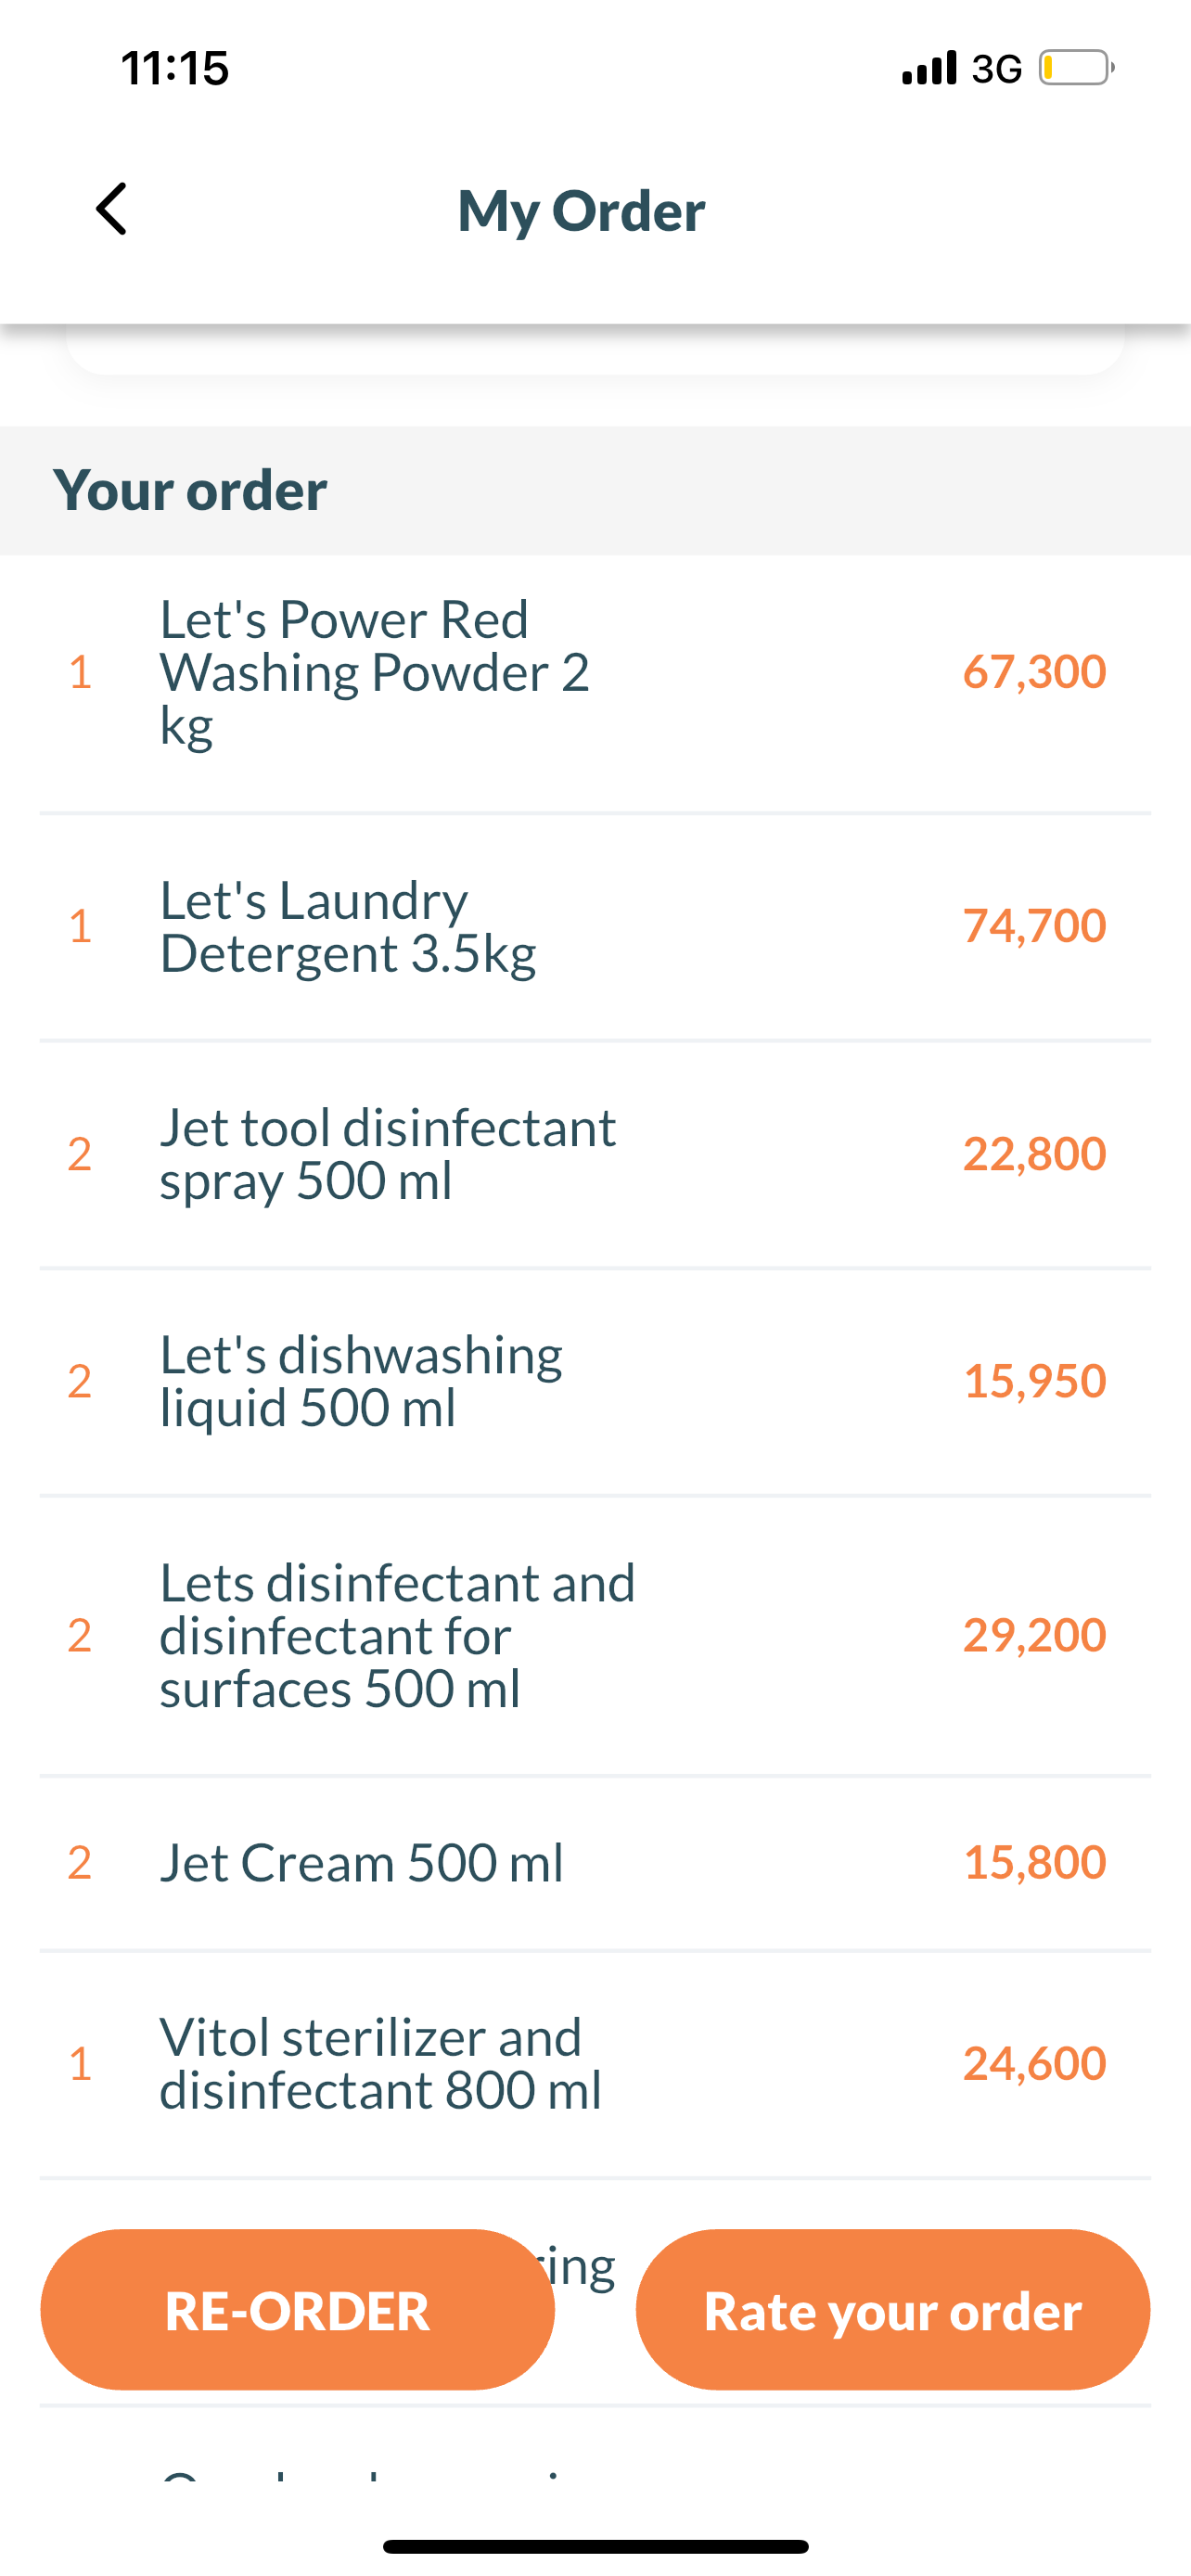Tap the back arrow icon
The image size is (1191, 2576).
pos(112,209)
